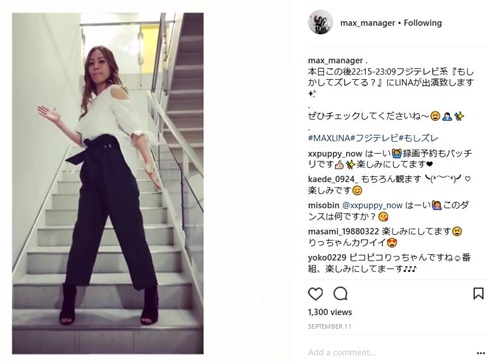Open the #MAXLINA hashtag

pos(329,138)
